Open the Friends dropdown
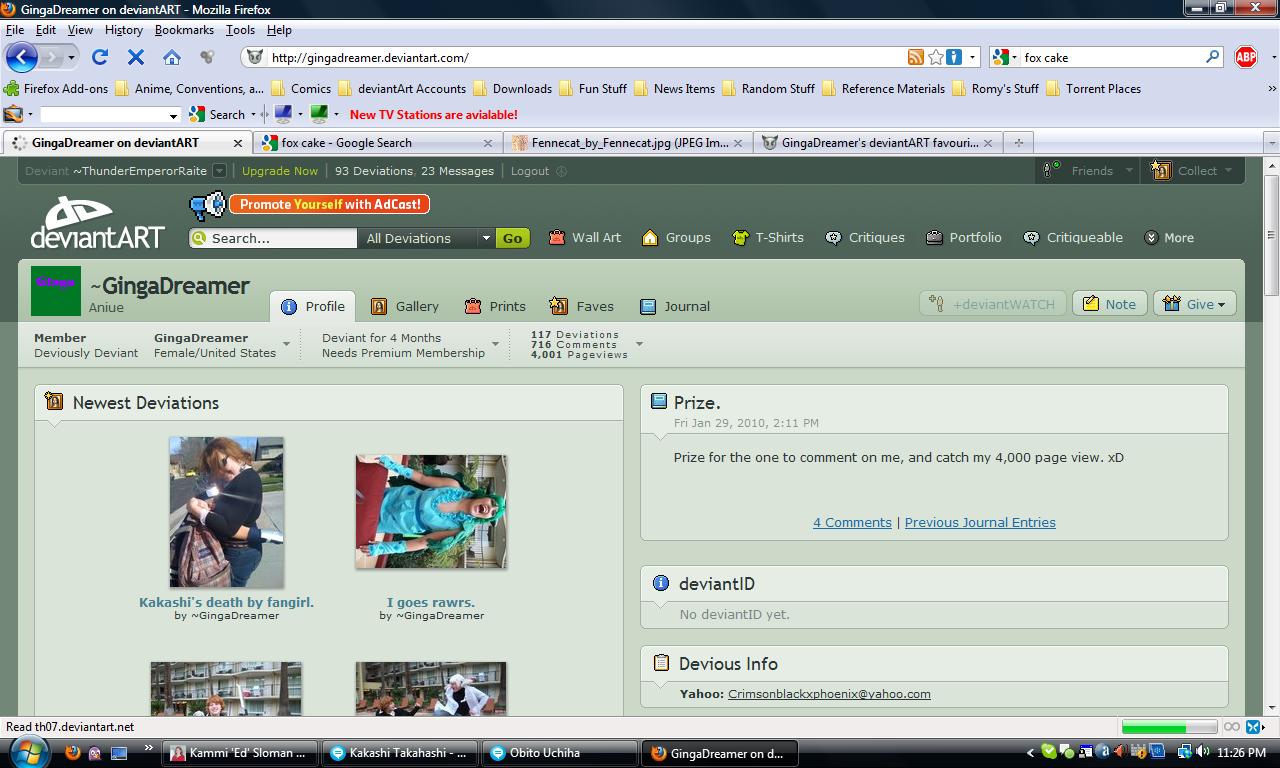The width and height of the screenshot is (1280, 768). tap(1087, 171)
